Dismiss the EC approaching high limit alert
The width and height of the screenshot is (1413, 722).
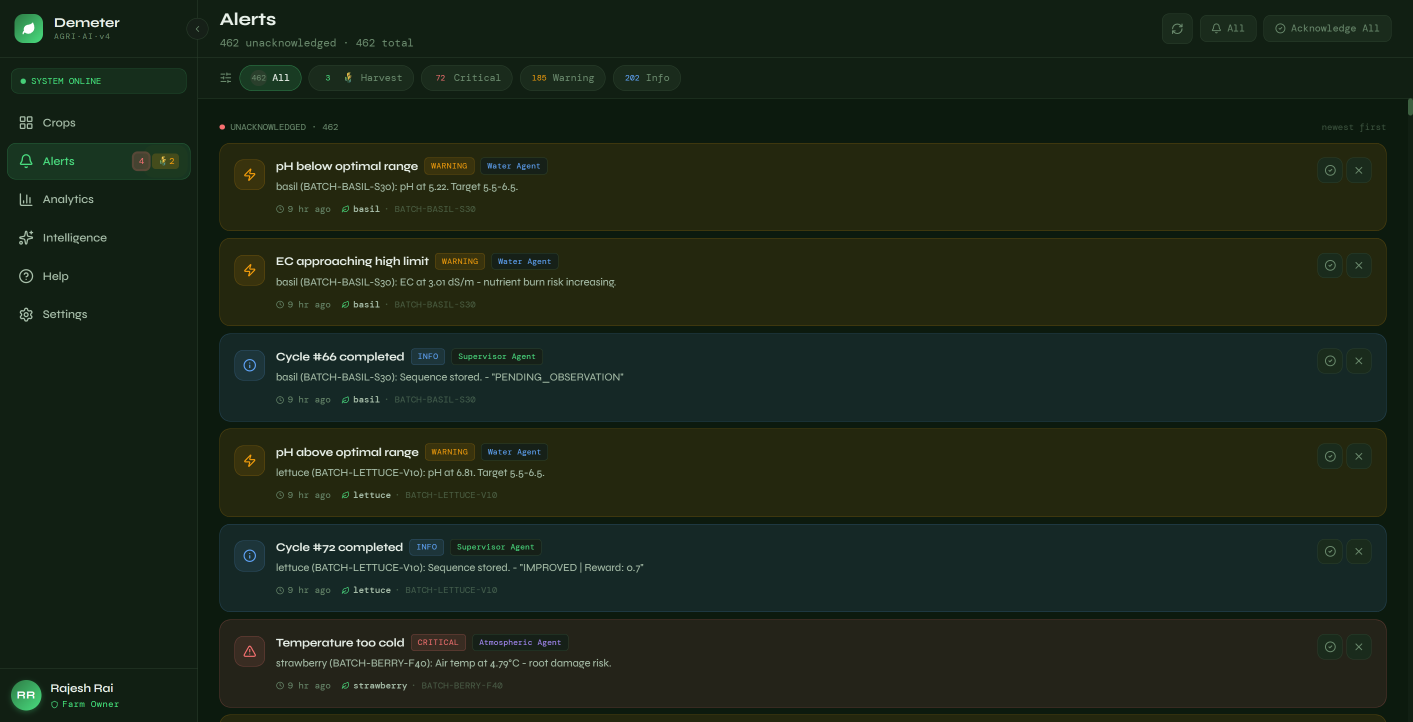point(1358,265)
